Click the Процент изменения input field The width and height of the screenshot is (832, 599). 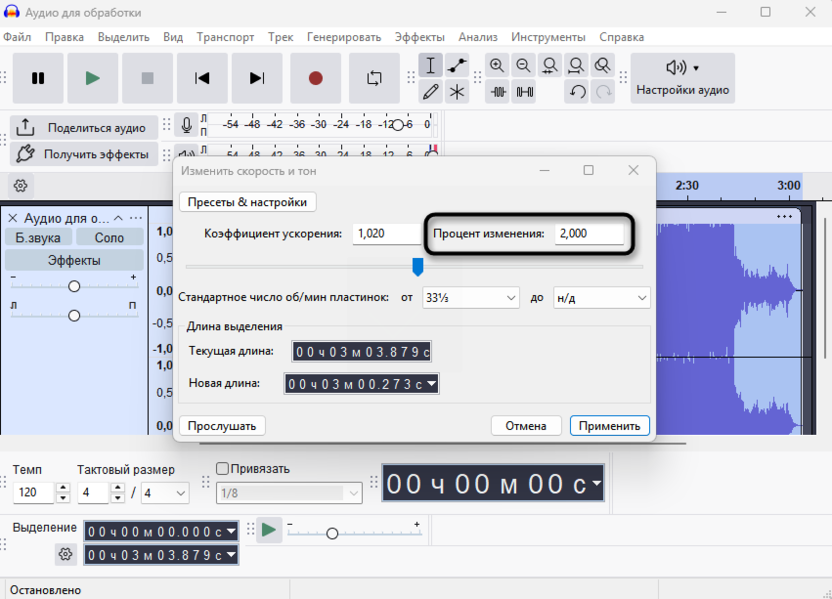tap(589, 233)
